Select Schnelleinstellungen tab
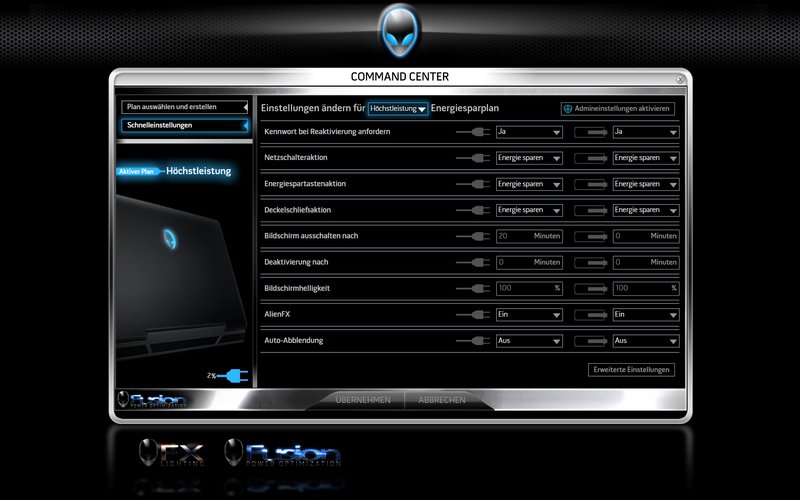800x500 pixels. click(x=185, y=126)
